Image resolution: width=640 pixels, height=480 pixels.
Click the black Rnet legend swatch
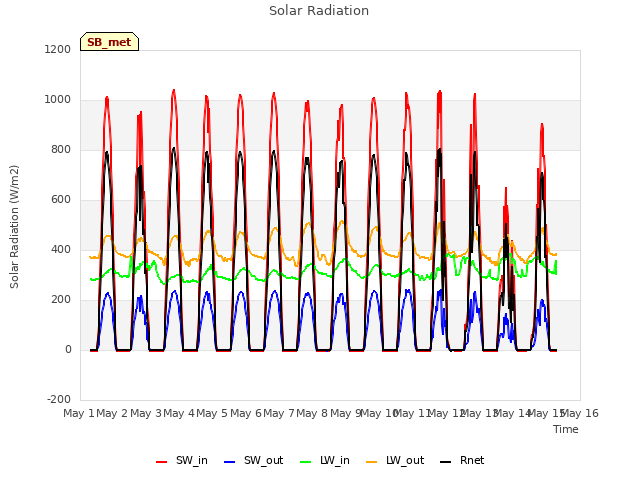click(446, 462)
